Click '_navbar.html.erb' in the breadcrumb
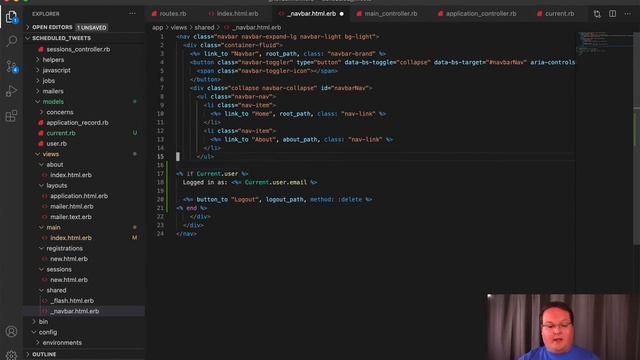This screenshot has height=360, width=640. tap(256, 27)
